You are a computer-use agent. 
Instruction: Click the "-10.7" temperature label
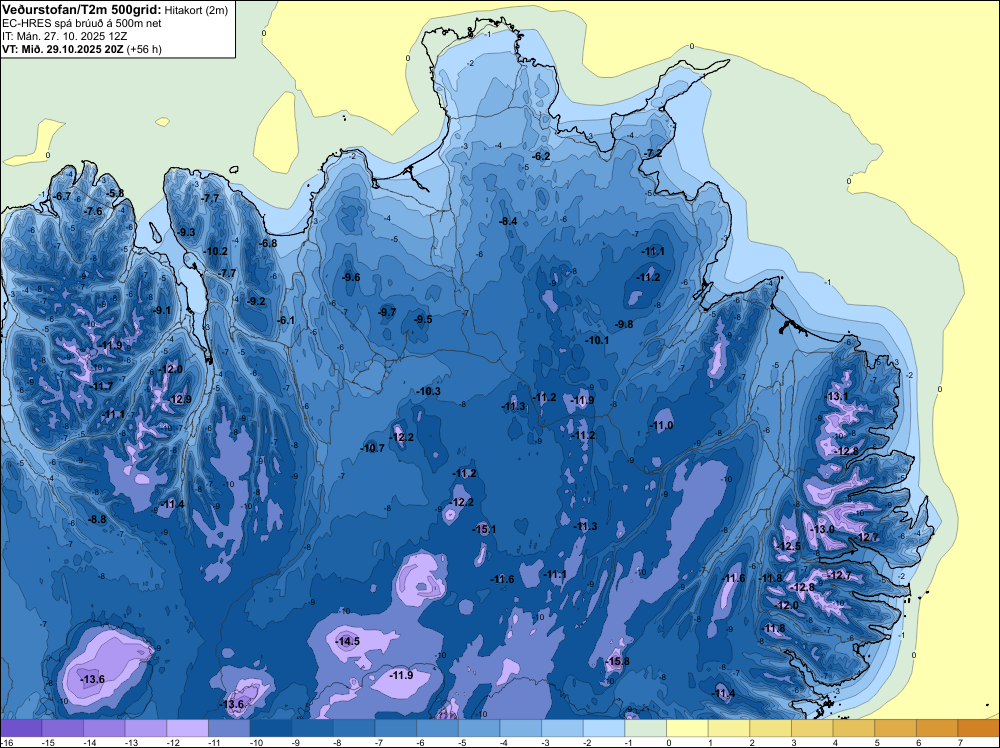[372, 448]
